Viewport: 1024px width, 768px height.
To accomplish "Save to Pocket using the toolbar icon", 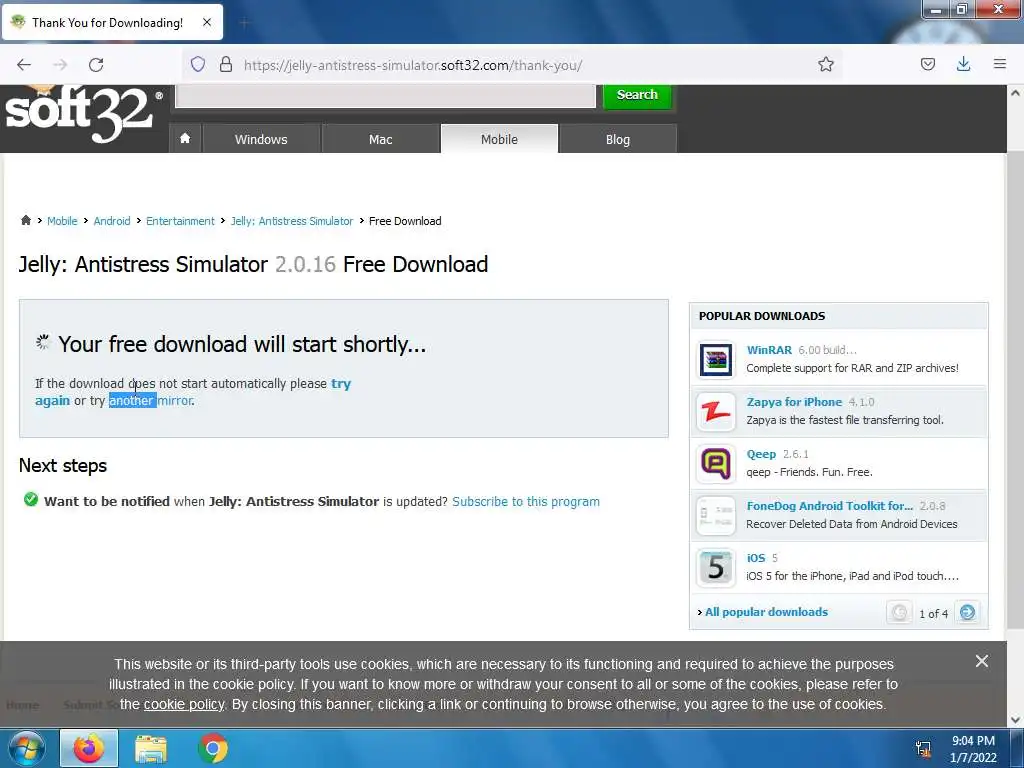I will tap(927, 64).
